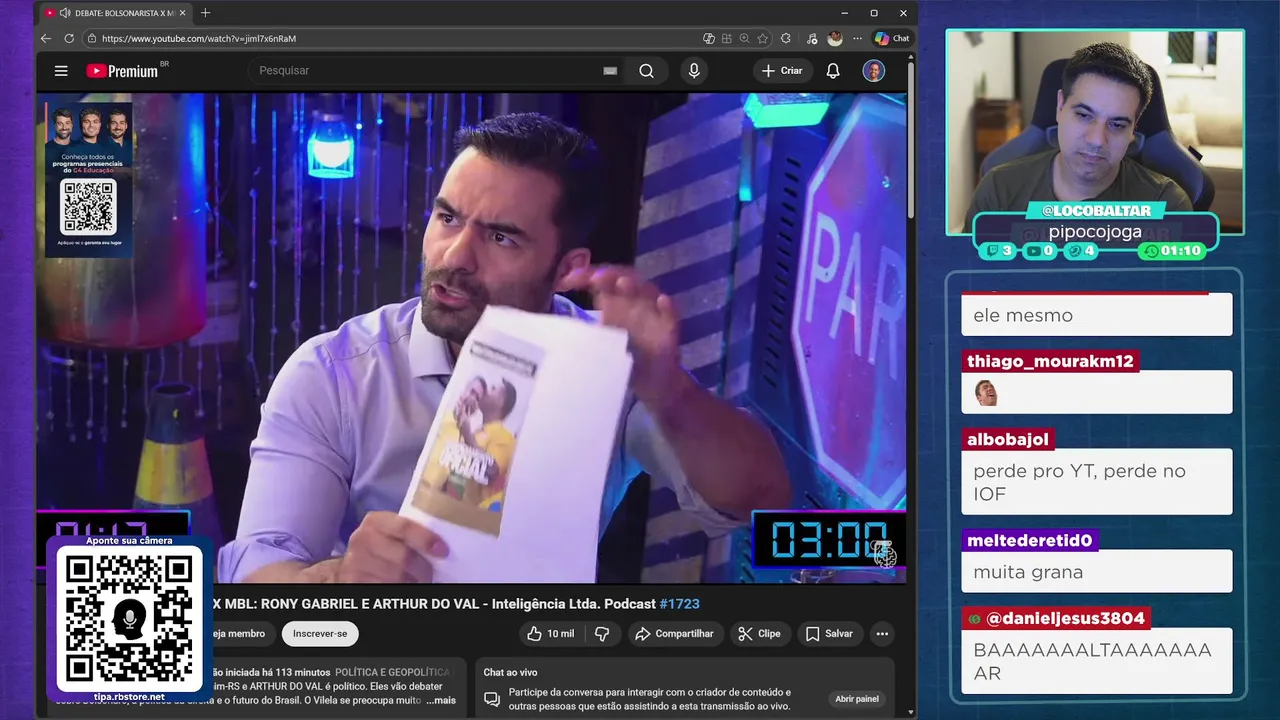The image size is (1280, 720).
Task: Reload the page with refresh icon
Action: pos(69,38)
